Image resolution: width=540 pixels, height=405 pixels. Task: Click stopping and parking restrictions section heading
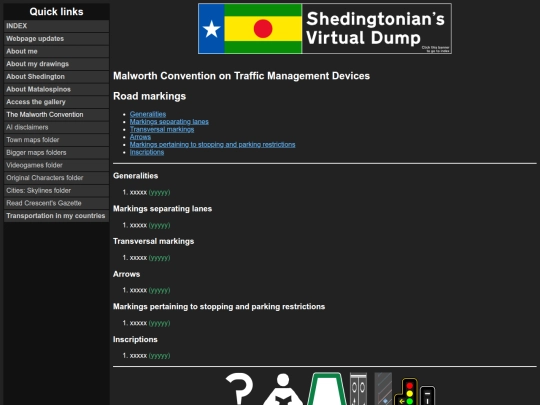click(x=219, y=307)
